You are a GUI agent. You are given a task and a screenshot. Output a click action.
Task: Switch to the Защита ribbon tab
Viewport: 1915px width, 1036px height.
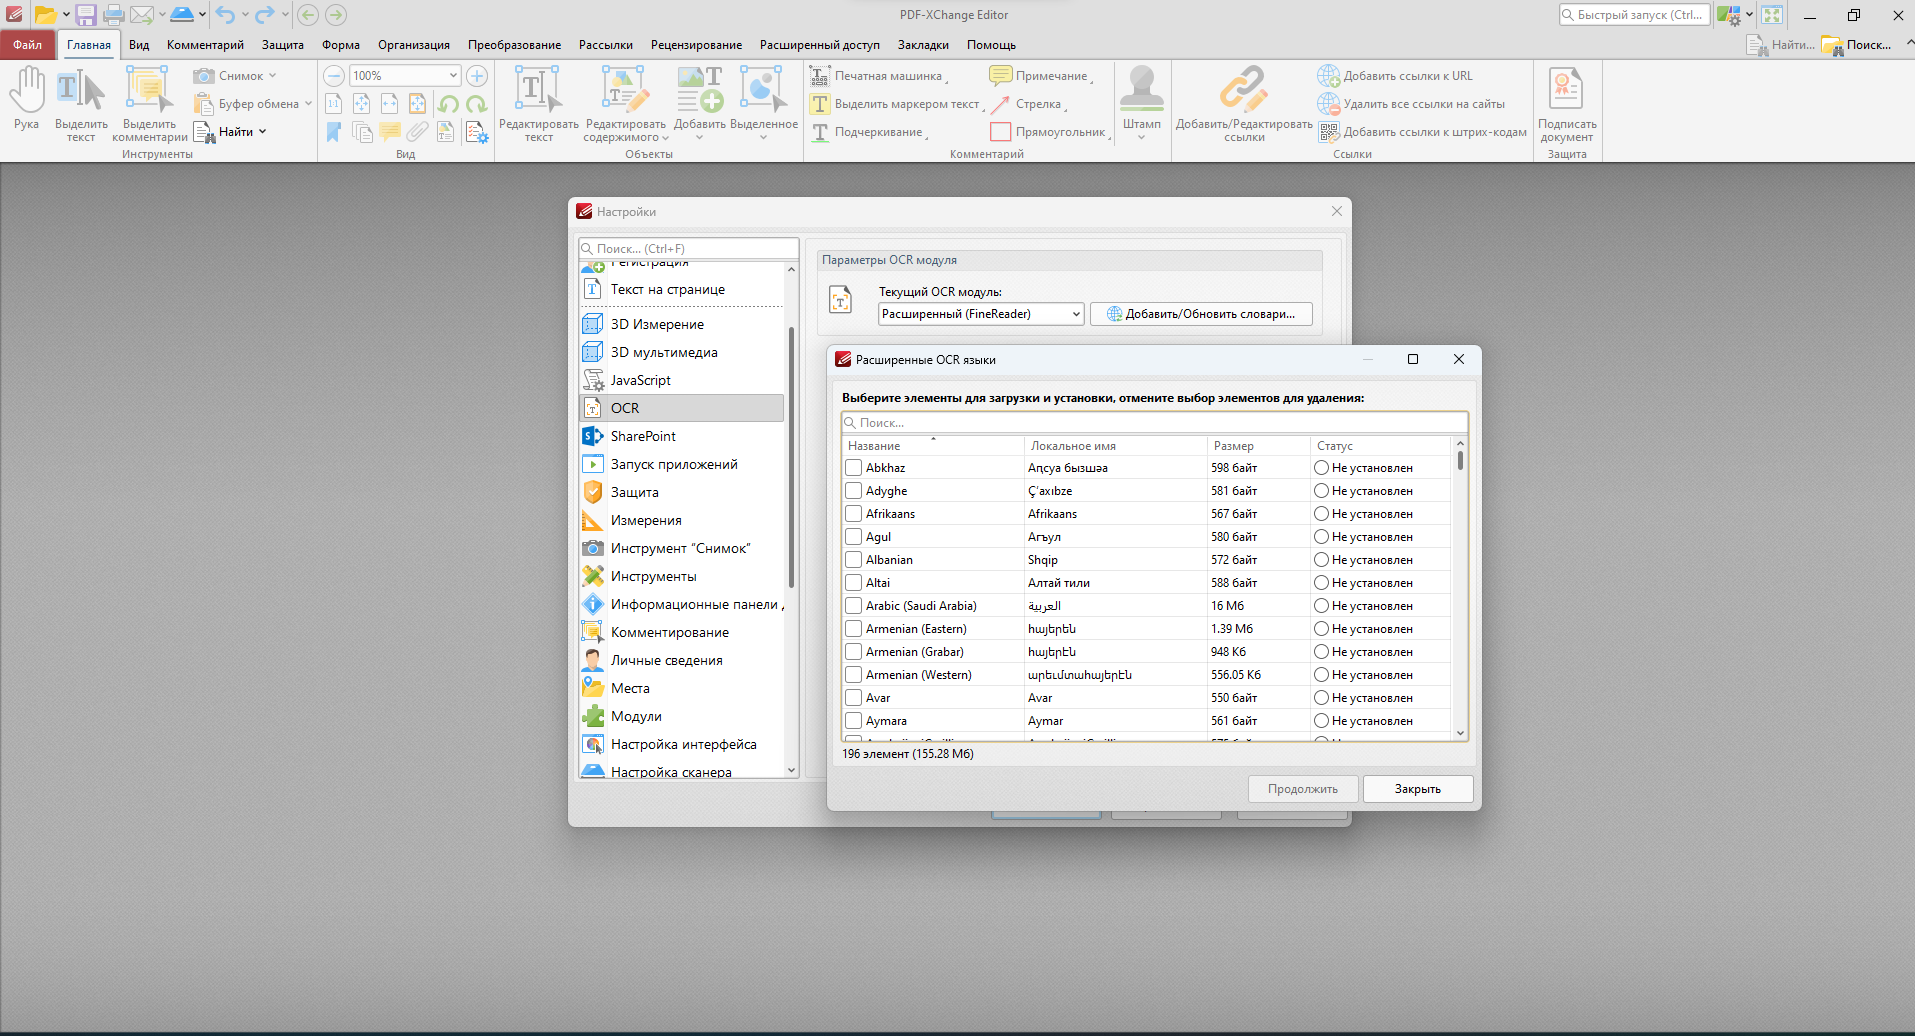(283, 45)
